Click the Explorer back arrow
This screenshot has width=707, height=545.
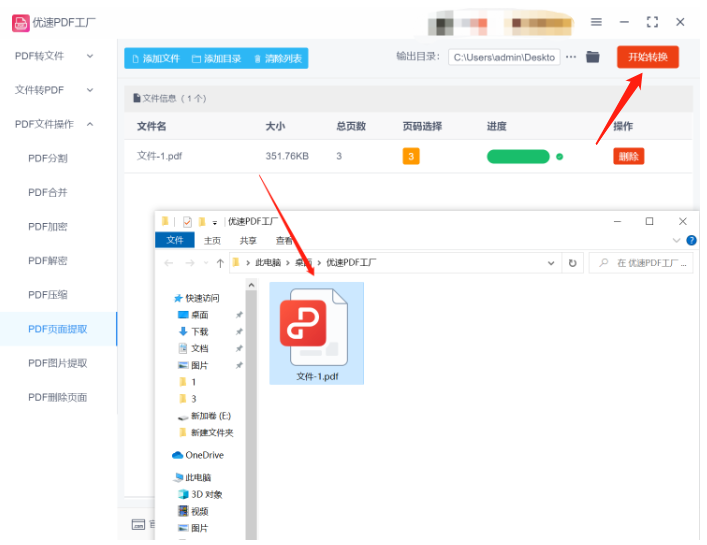click(169, 263)
